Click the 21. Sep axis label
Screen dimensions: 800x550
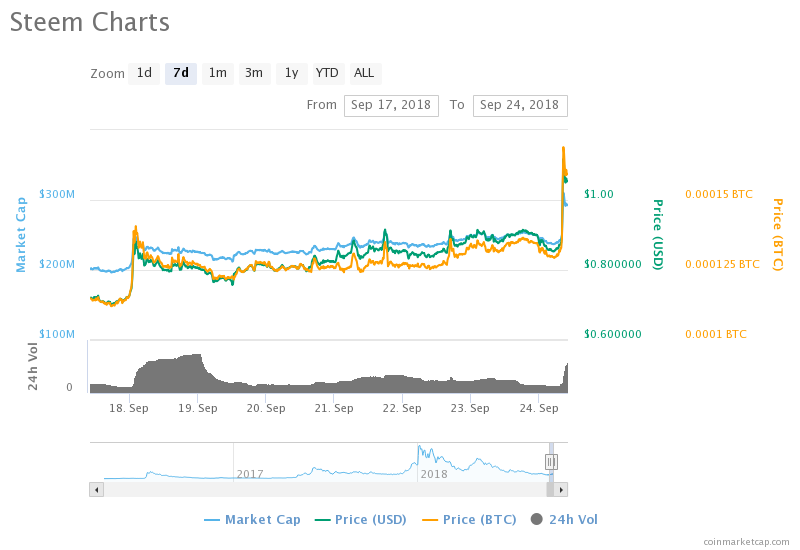tap(334, 408)
